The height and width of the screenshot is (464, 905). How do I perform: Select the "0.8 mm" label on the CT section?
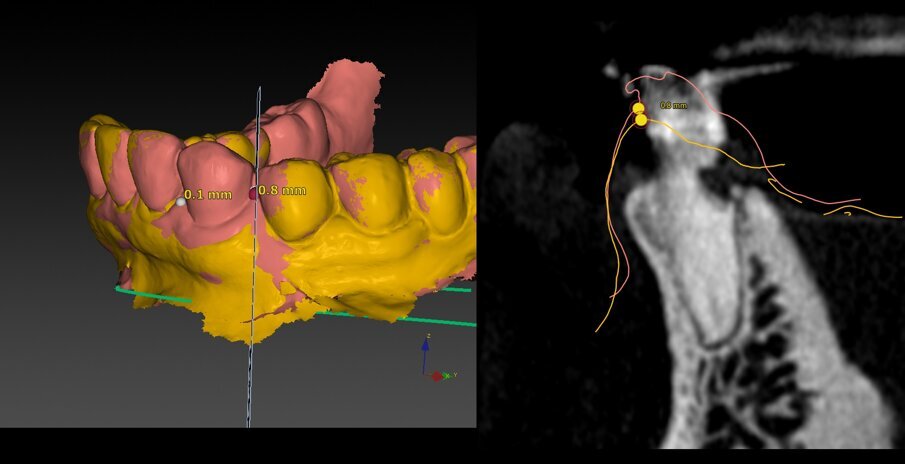[x=674, y=106]
